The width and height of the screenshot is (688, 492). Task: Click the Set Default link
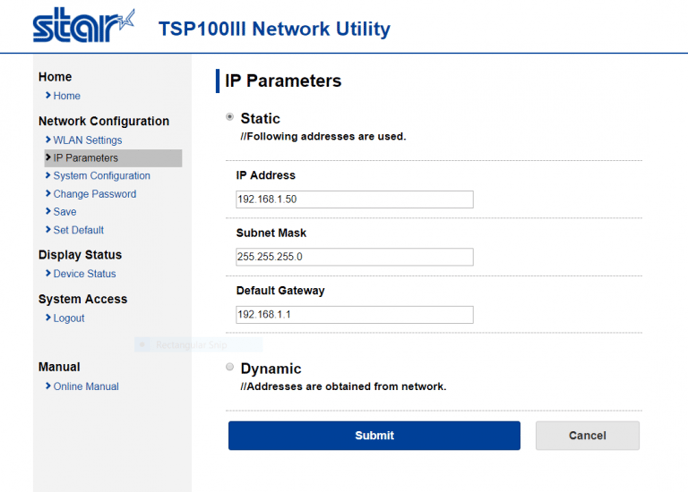click(79, 230)
